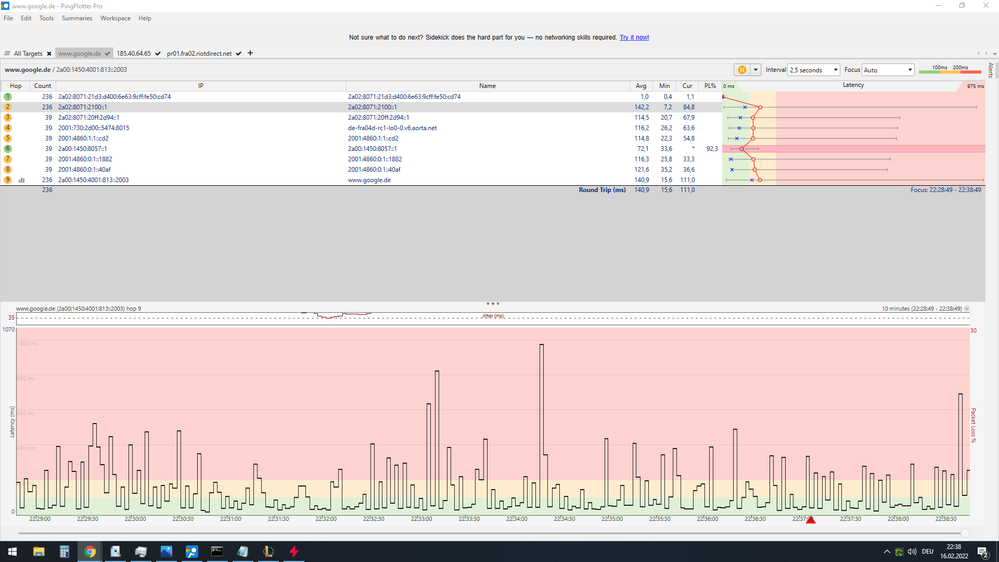Select IP 2001:4860:1:1::cd2 in hop 5

[83, 138]
